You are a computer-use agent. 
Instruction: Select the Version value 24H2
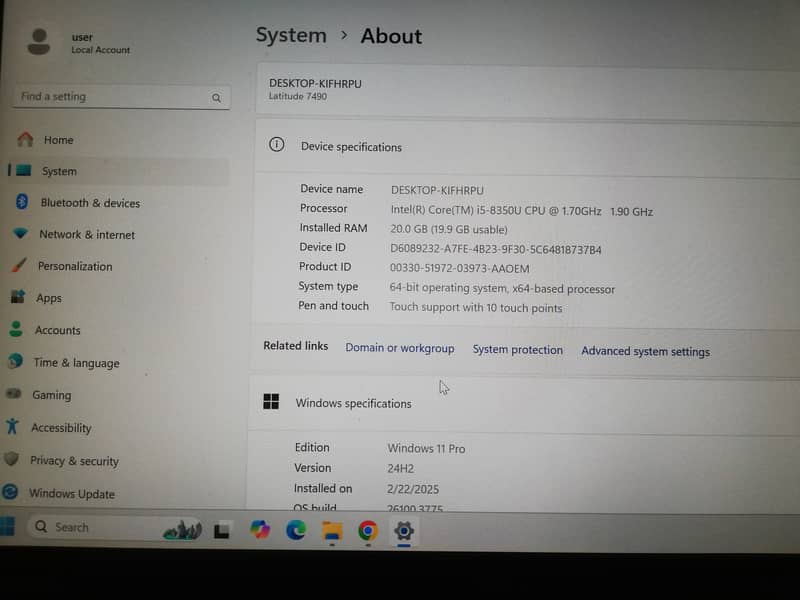pyautogui.click(x=401, y=468)
